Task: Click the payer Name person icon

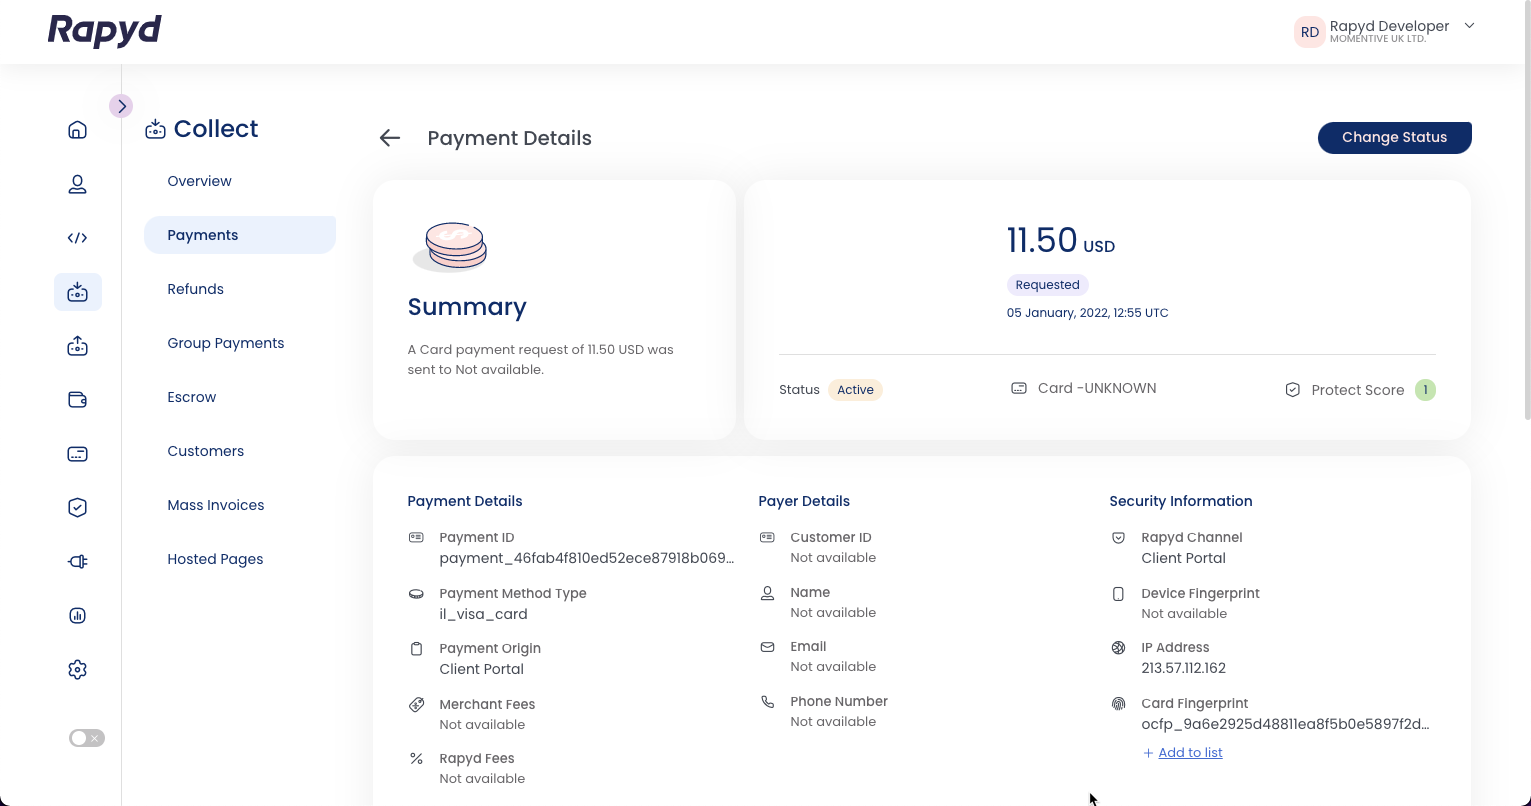Action: click(767, 592)
